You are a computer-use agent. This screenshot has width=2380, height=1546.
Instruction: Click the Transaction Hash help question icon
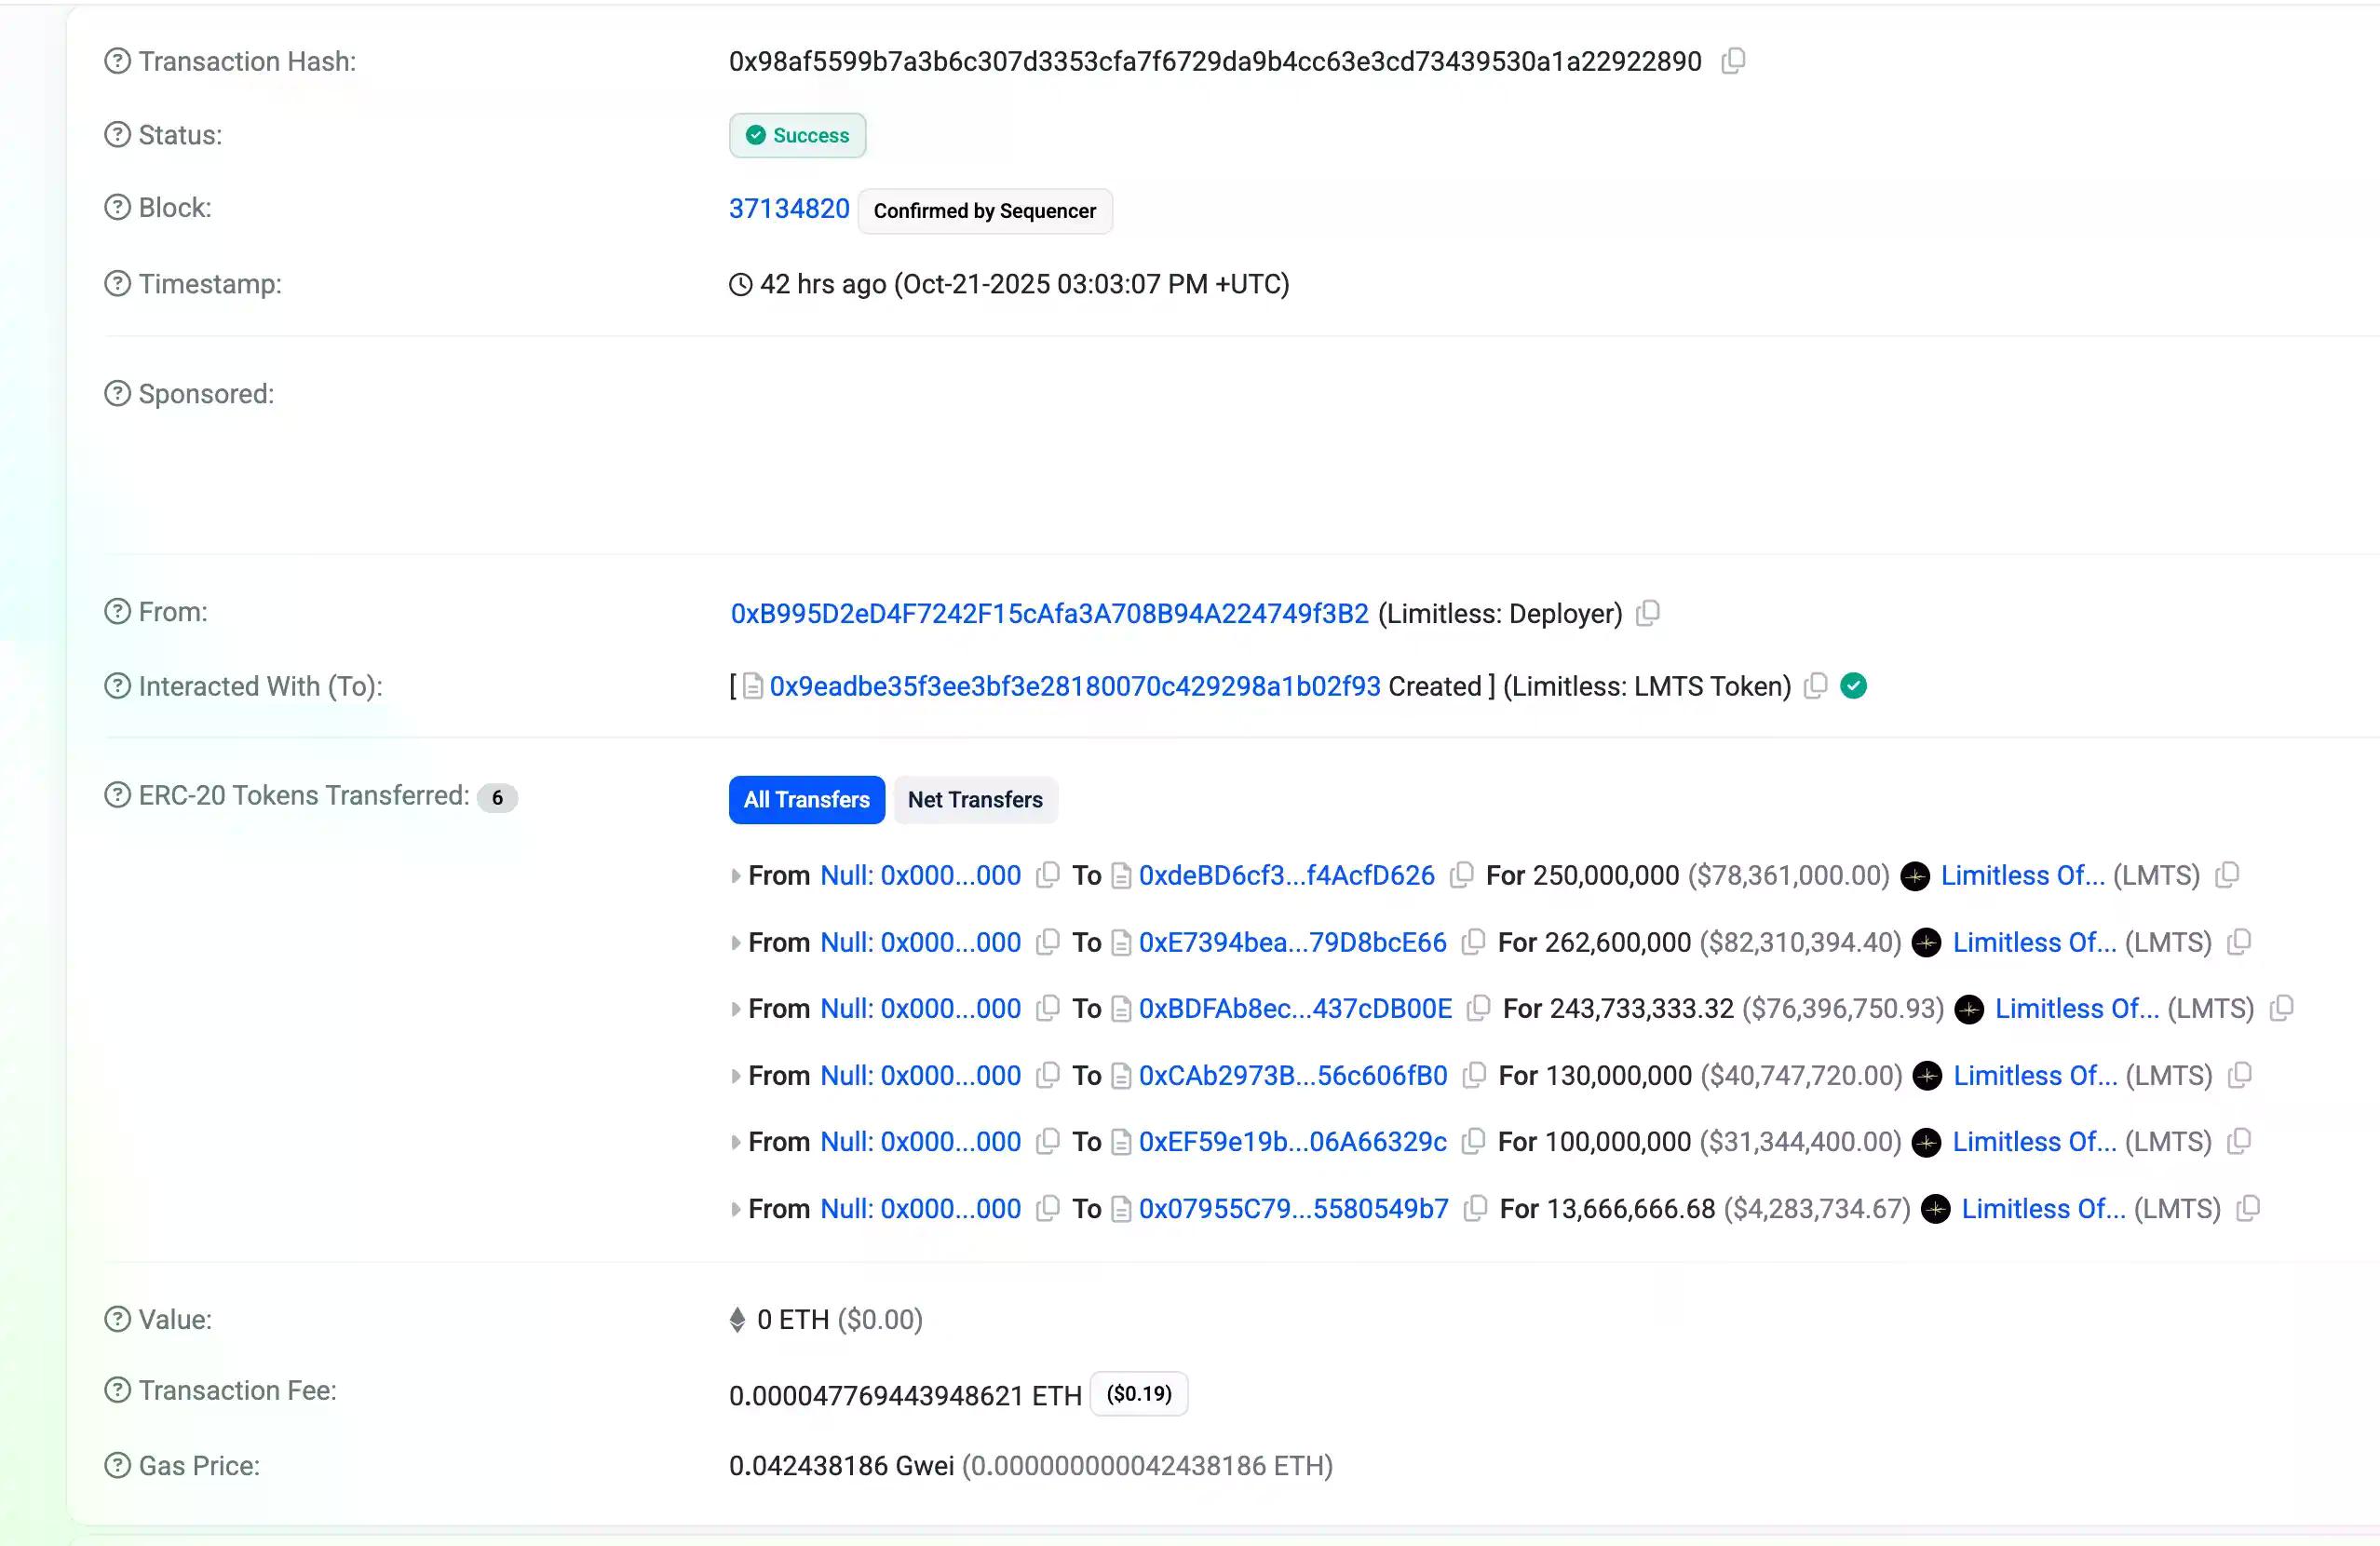click(x=117, y=61)
